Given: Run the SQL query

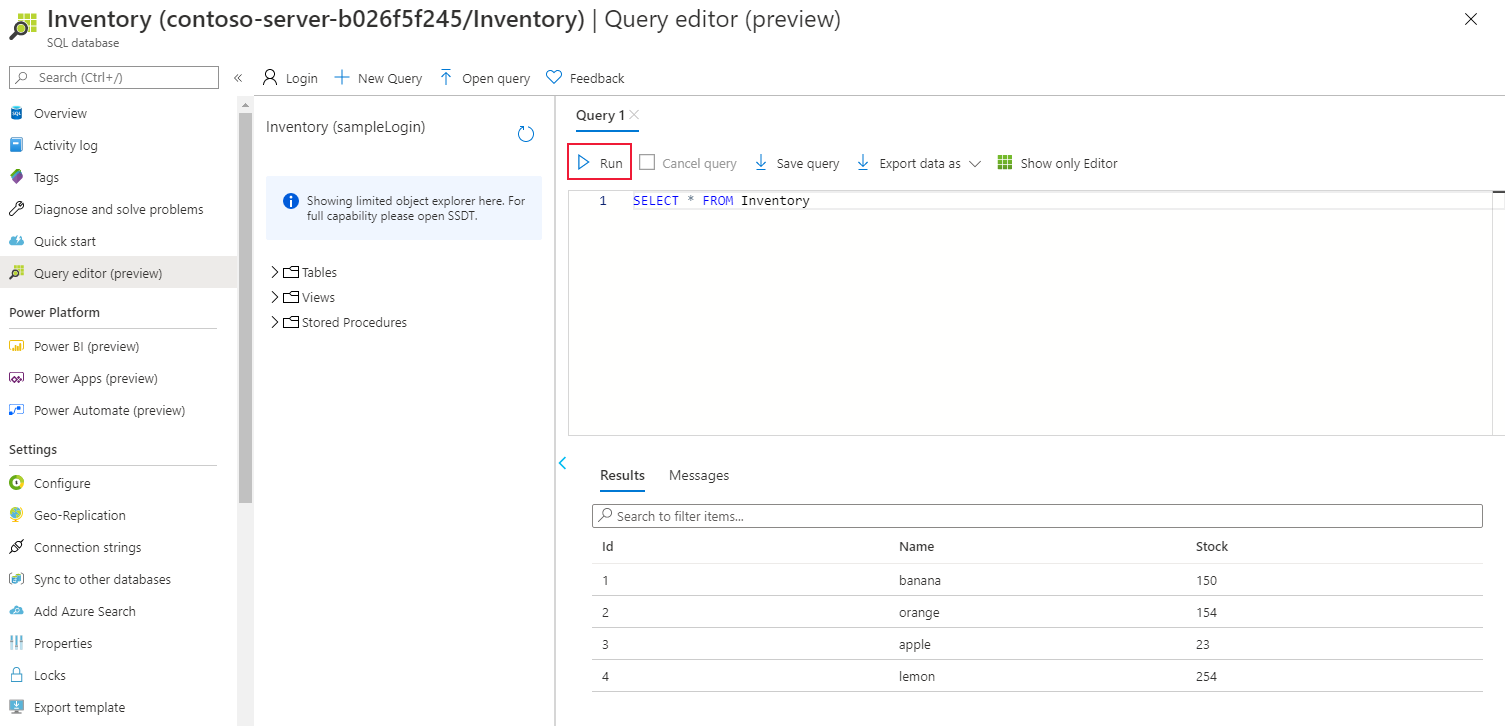Looking at the screenshot, I should click(x=598, y=162).
